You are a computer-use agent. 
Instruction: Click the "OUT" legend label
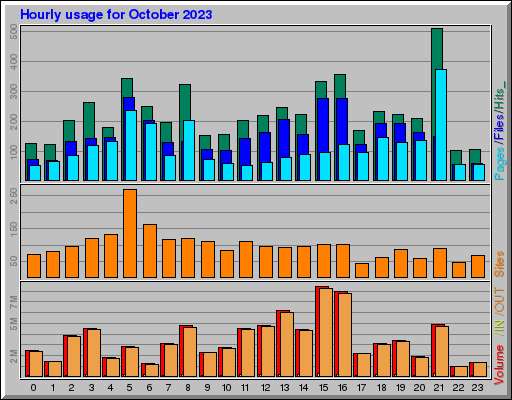(499, 301)
